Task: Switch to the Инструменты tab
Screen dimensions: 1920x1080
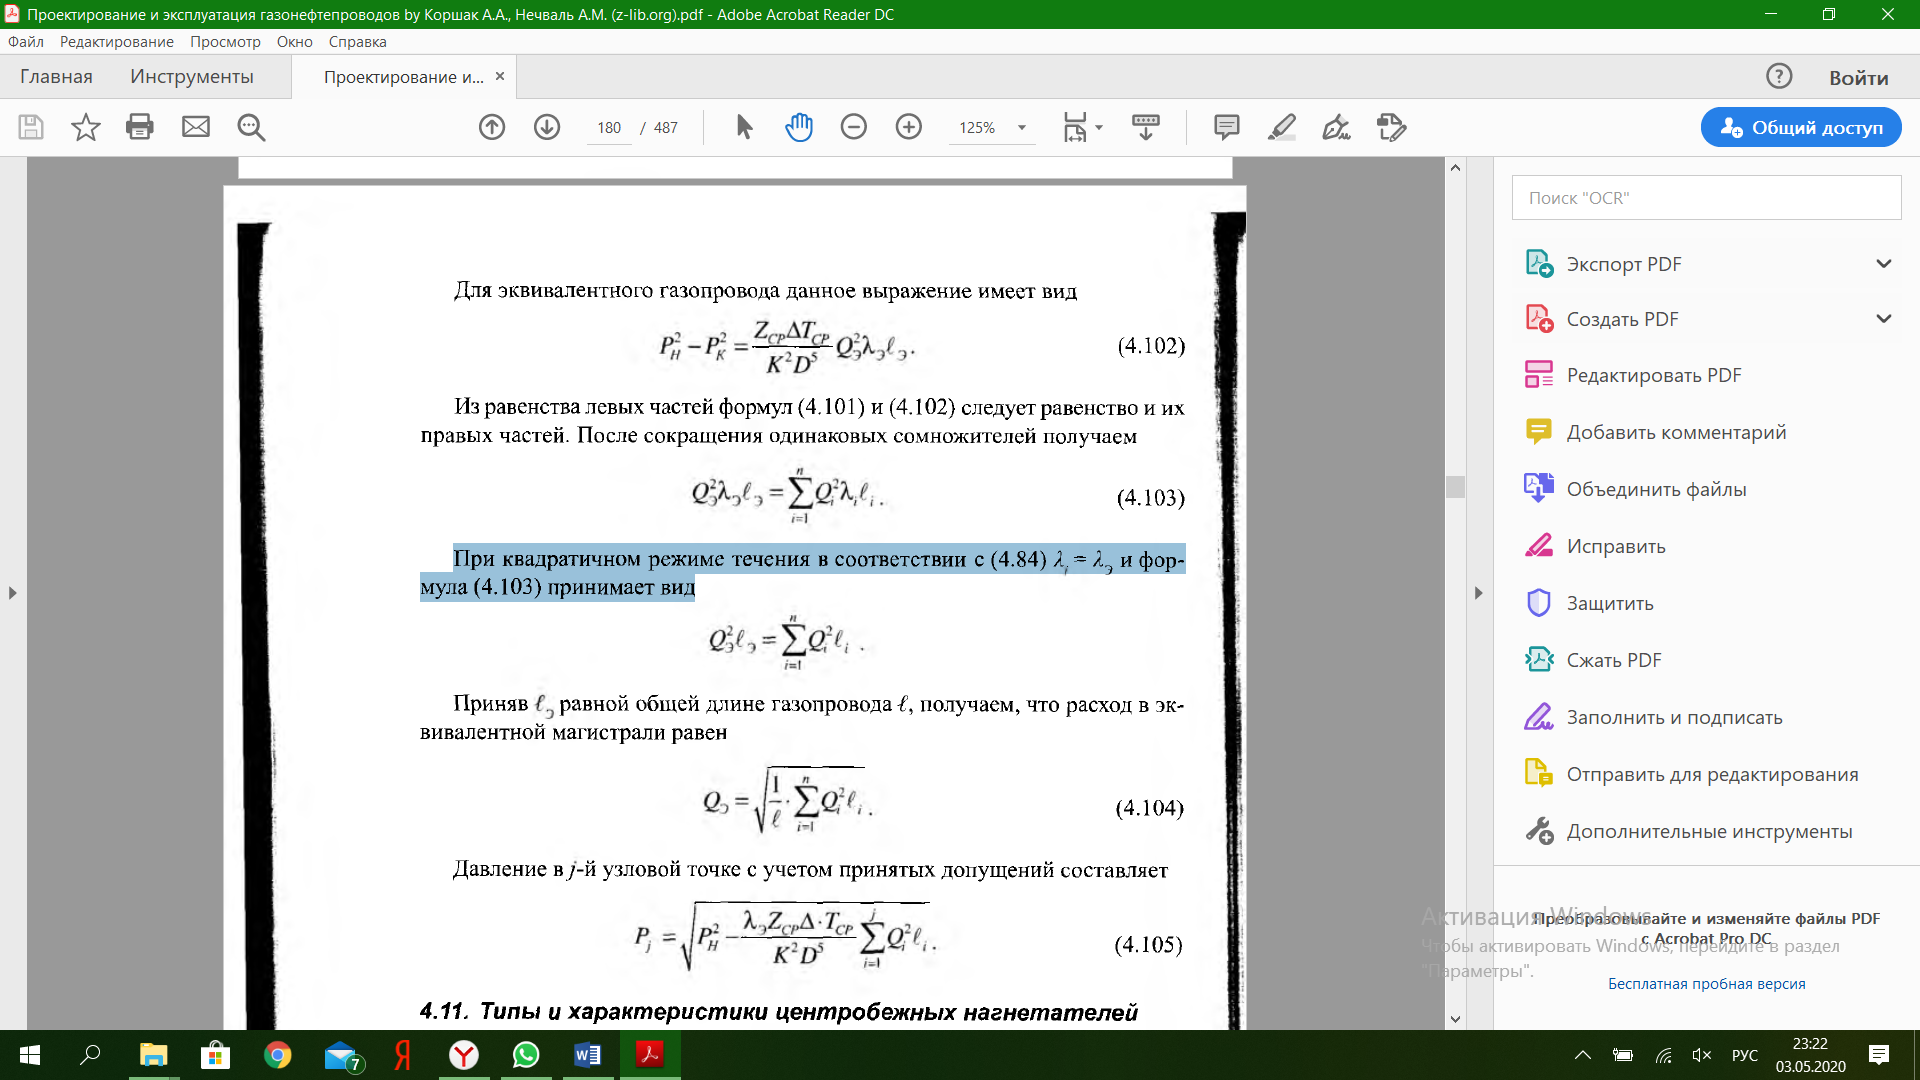Action: [192, 77]
